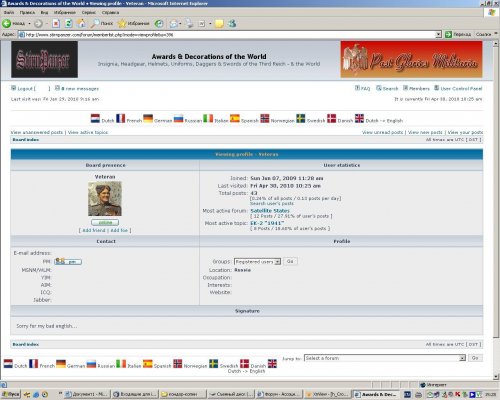500x400 pixels.
Task: Click the green Go arrow beside address bar
Action: [448, 34]
